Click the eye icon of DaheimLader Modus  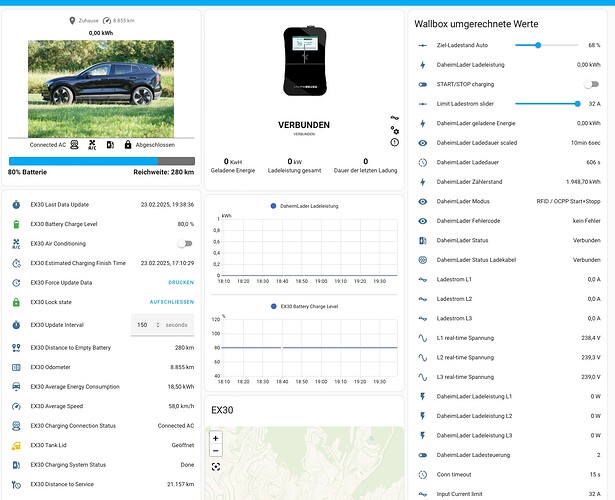[x=422, y=201]
